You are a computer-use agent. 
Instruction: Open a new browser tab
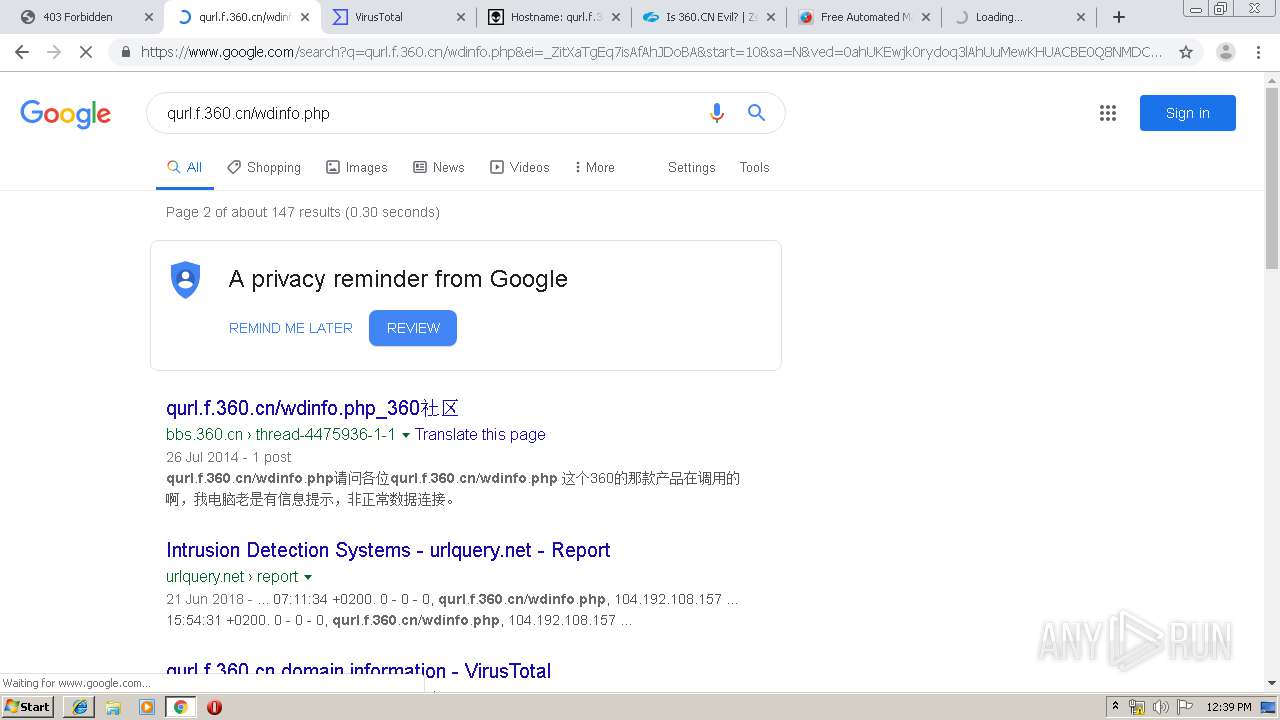1119,17
